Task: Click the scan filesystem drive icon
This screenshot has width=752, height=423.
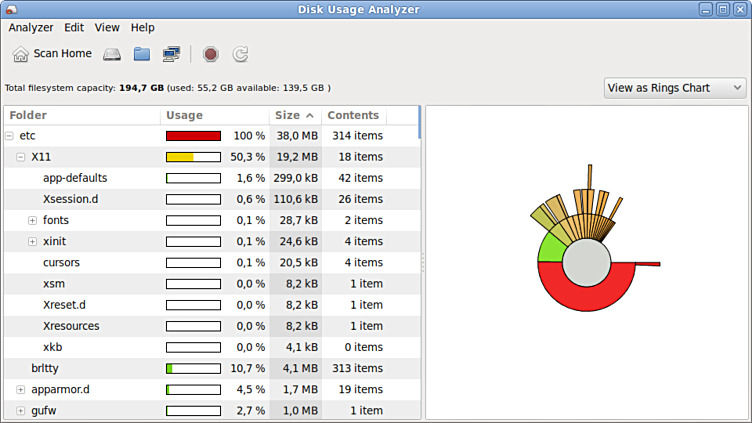Action: 112,54
